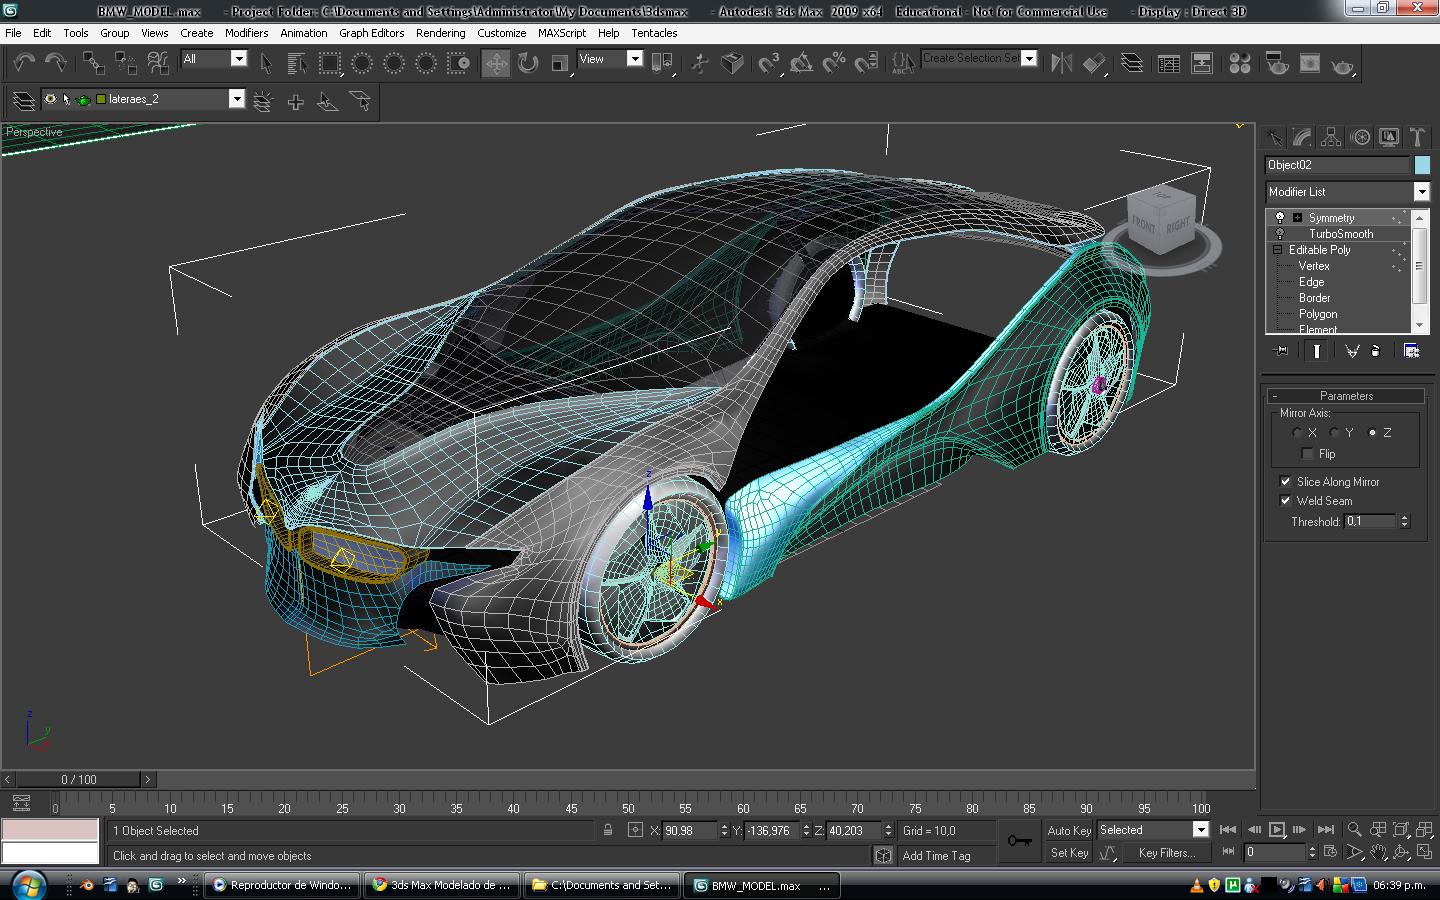
Task: Undo the last action with the Undo arrow
Action: pyautogui.click(x=23, y=63)
